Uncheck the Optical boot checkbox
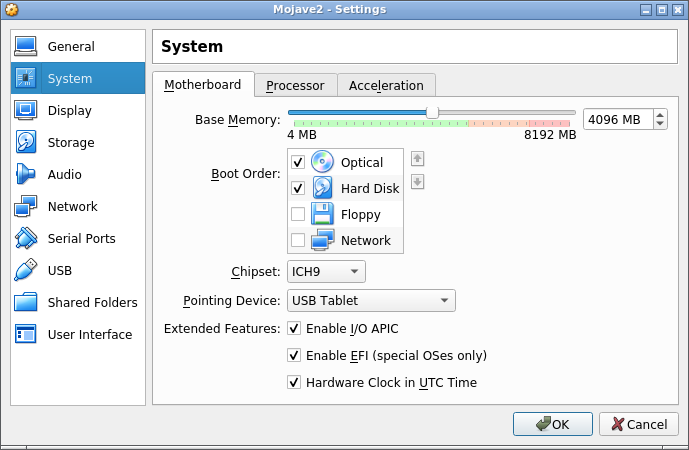This screenshot has width=689, height=450. [x=298, y=162]
